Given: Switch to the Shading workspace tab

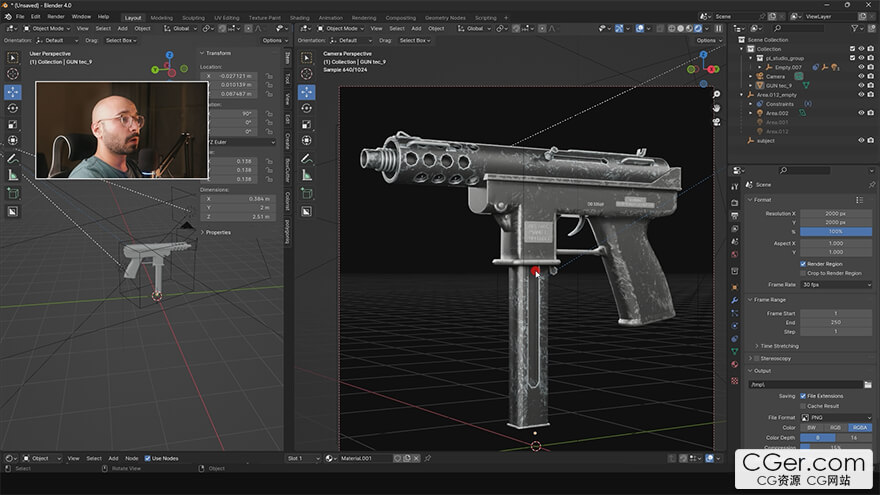Looking at the screenshot, I should [x=299, y=18].
